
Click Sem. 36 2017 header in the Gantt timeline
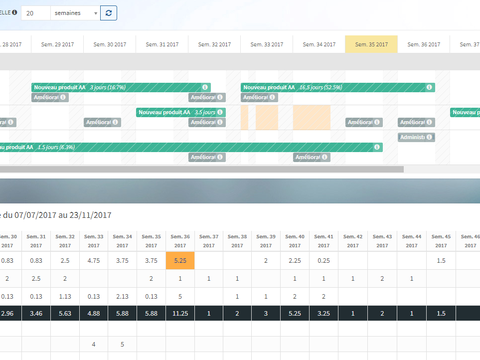point(424,44)
